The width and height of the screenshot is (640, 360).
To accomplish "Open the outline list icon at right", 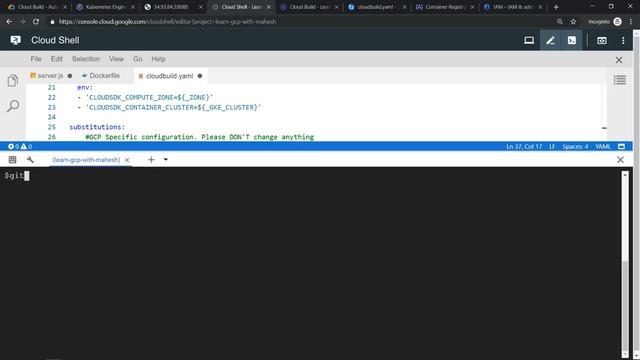I will tap(620, 80).
